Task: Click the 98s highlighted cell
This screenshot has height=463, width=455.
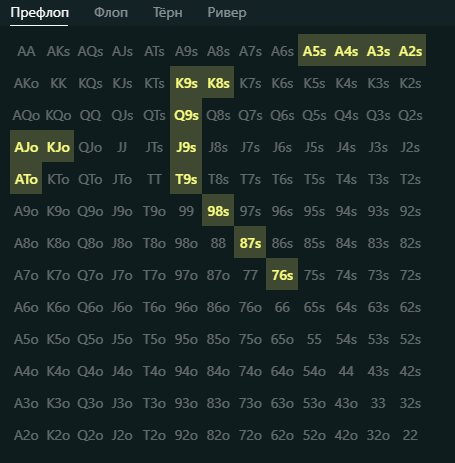Action: point(218,211)
